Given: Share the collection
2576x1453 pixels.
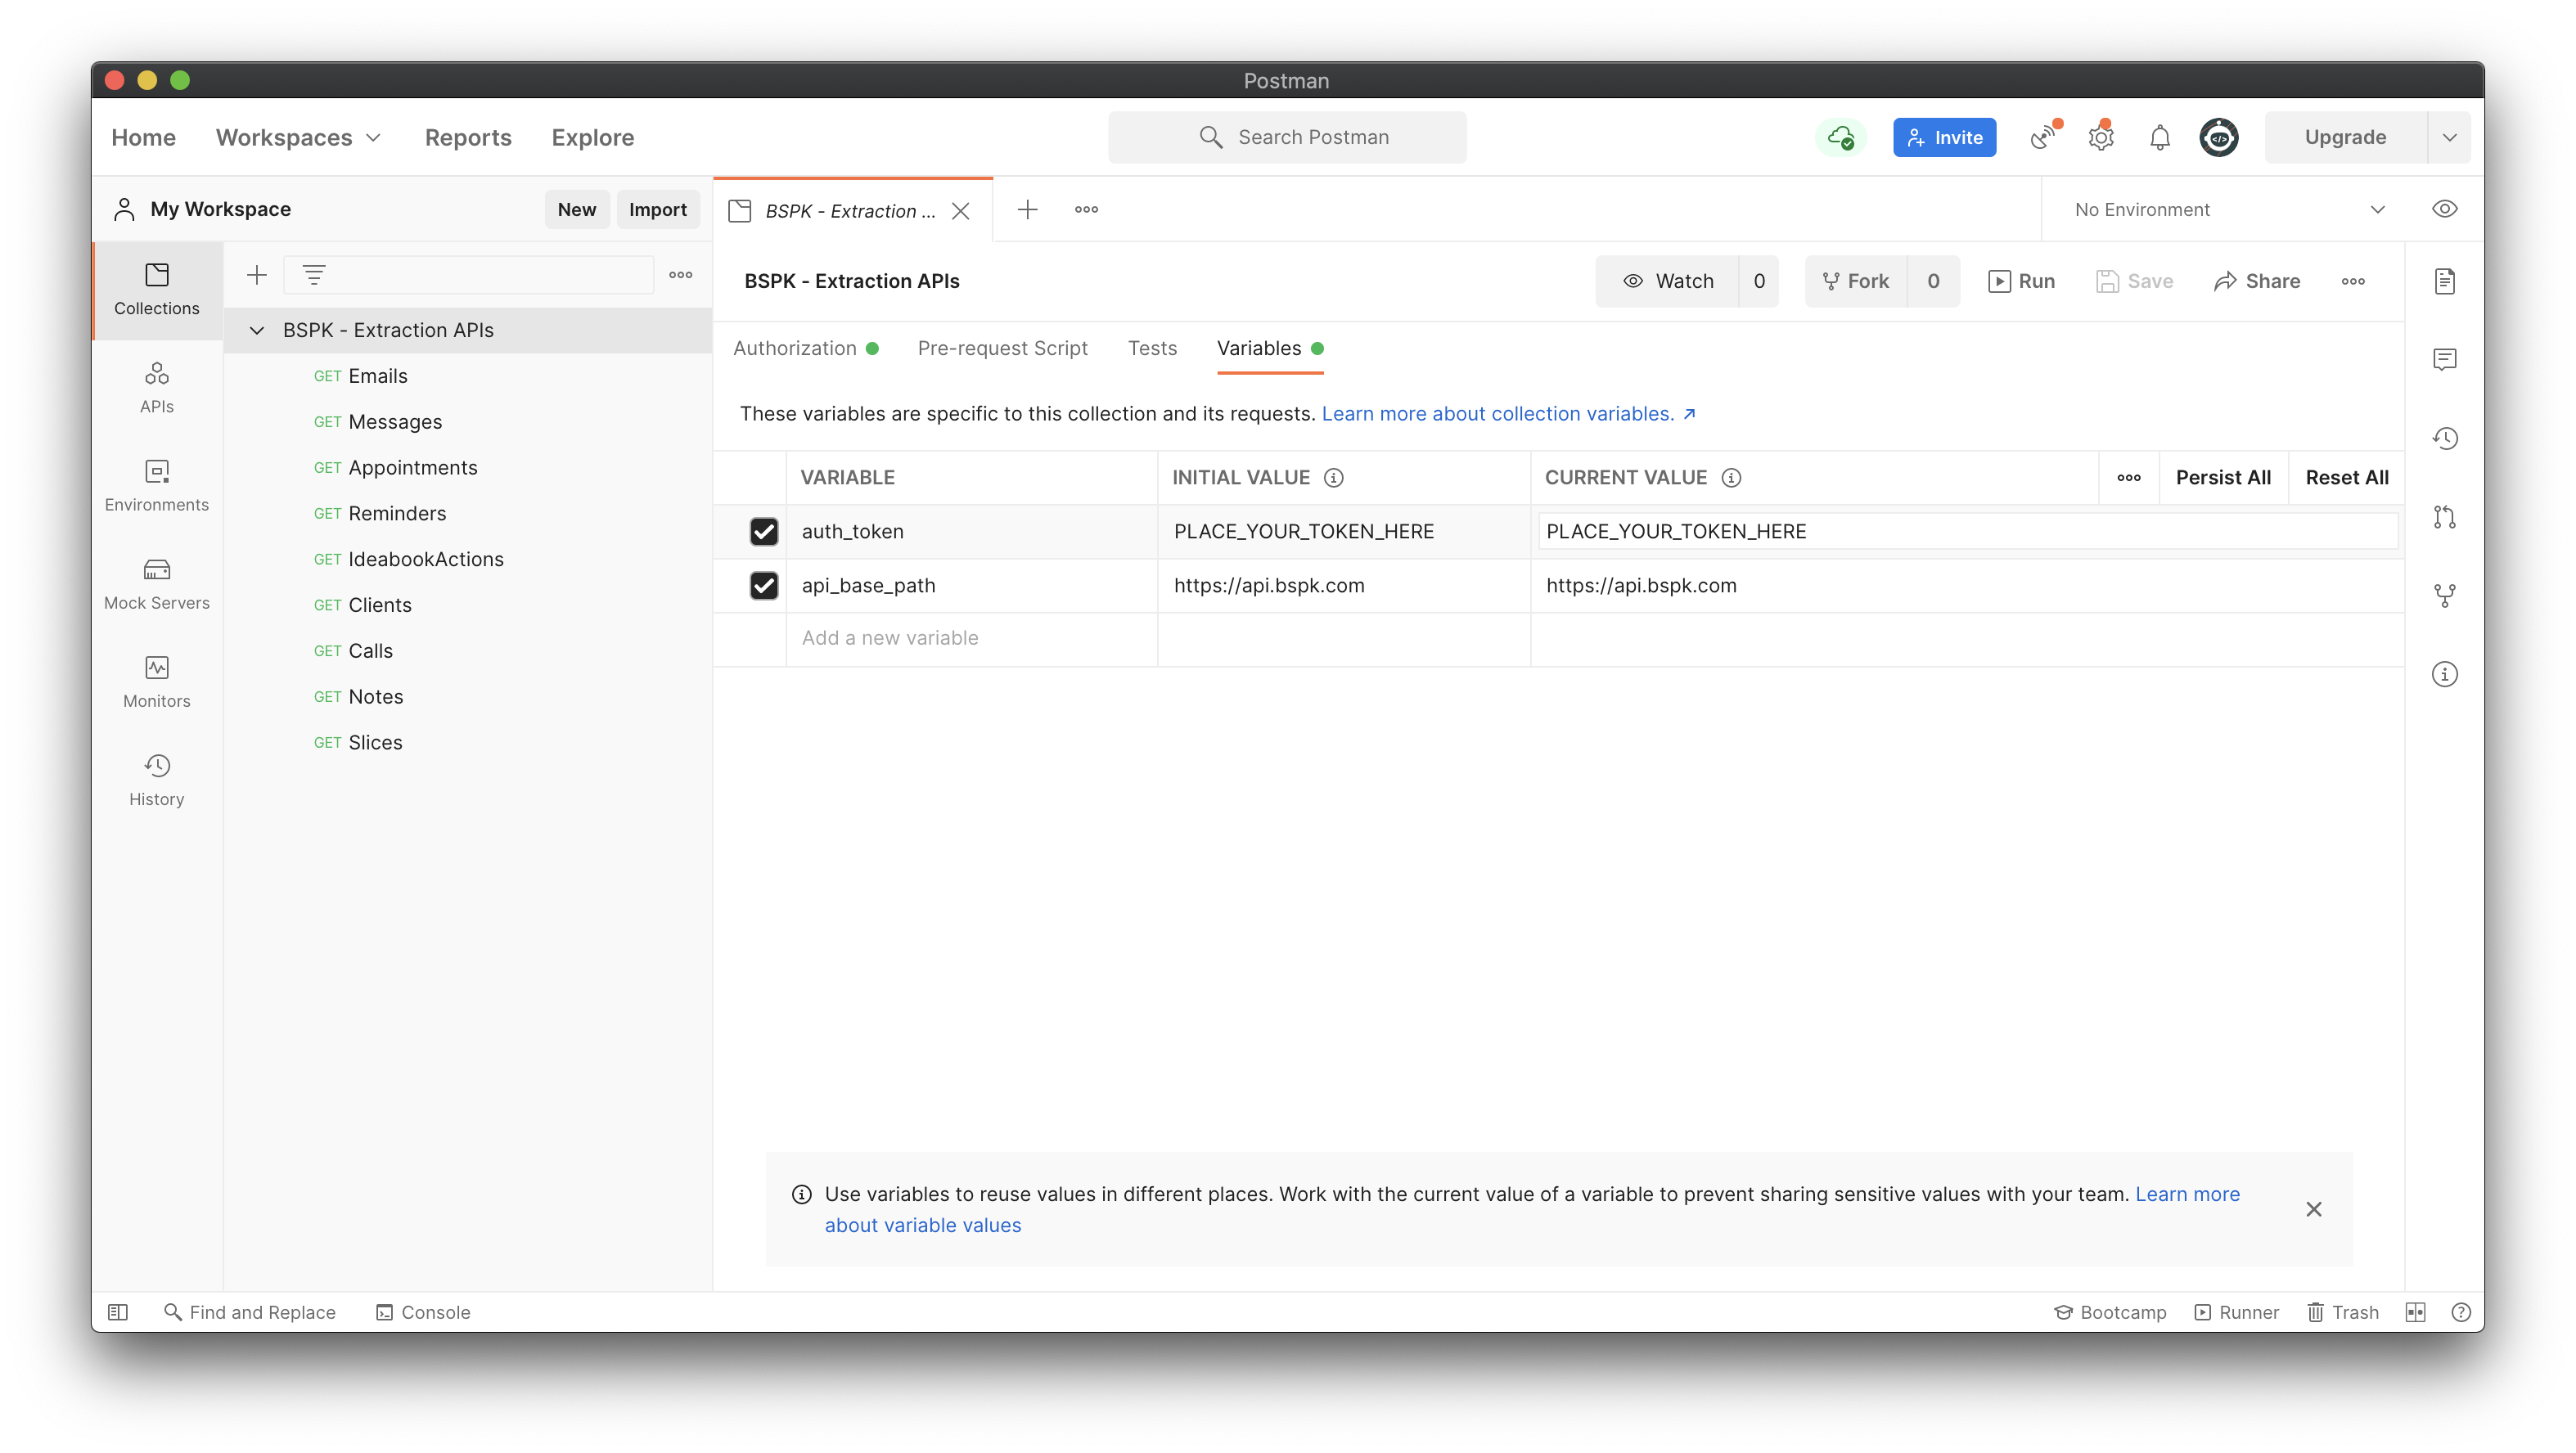Looking at the screenshot, I should pyautogui.click(x=2257, y=281).
